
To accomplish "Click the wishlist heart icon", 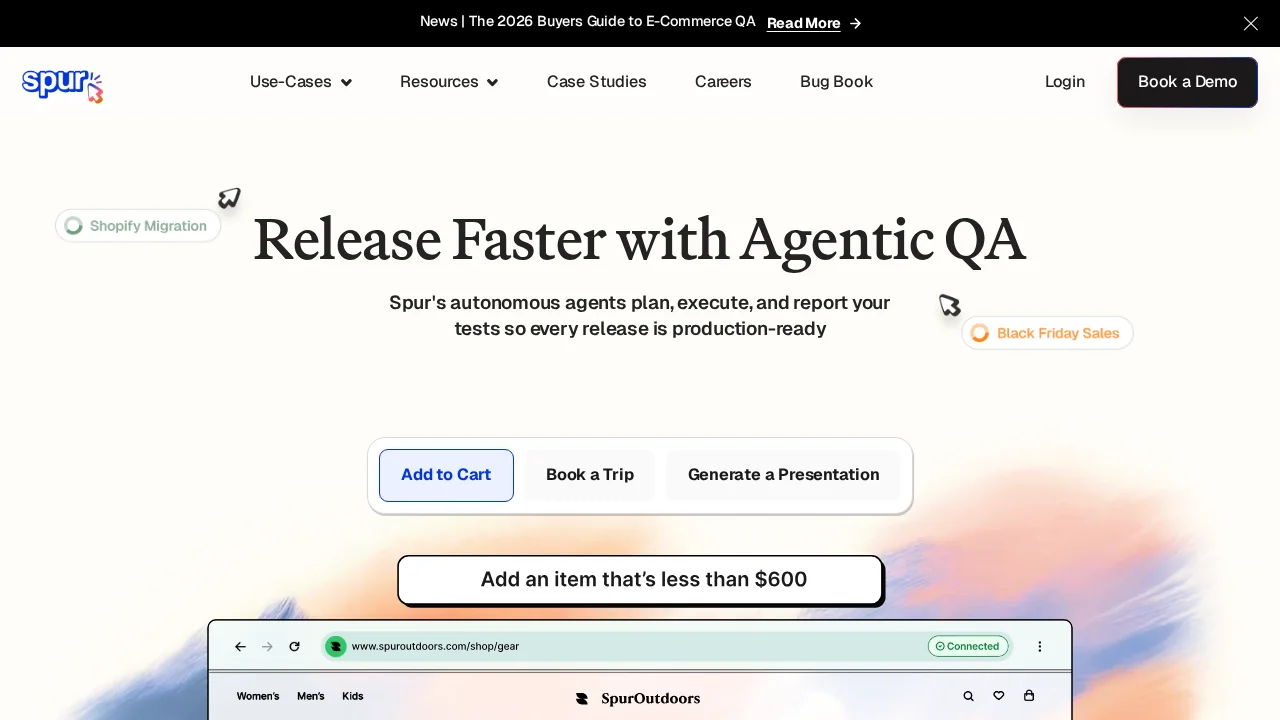I will [x=998, y=696].
